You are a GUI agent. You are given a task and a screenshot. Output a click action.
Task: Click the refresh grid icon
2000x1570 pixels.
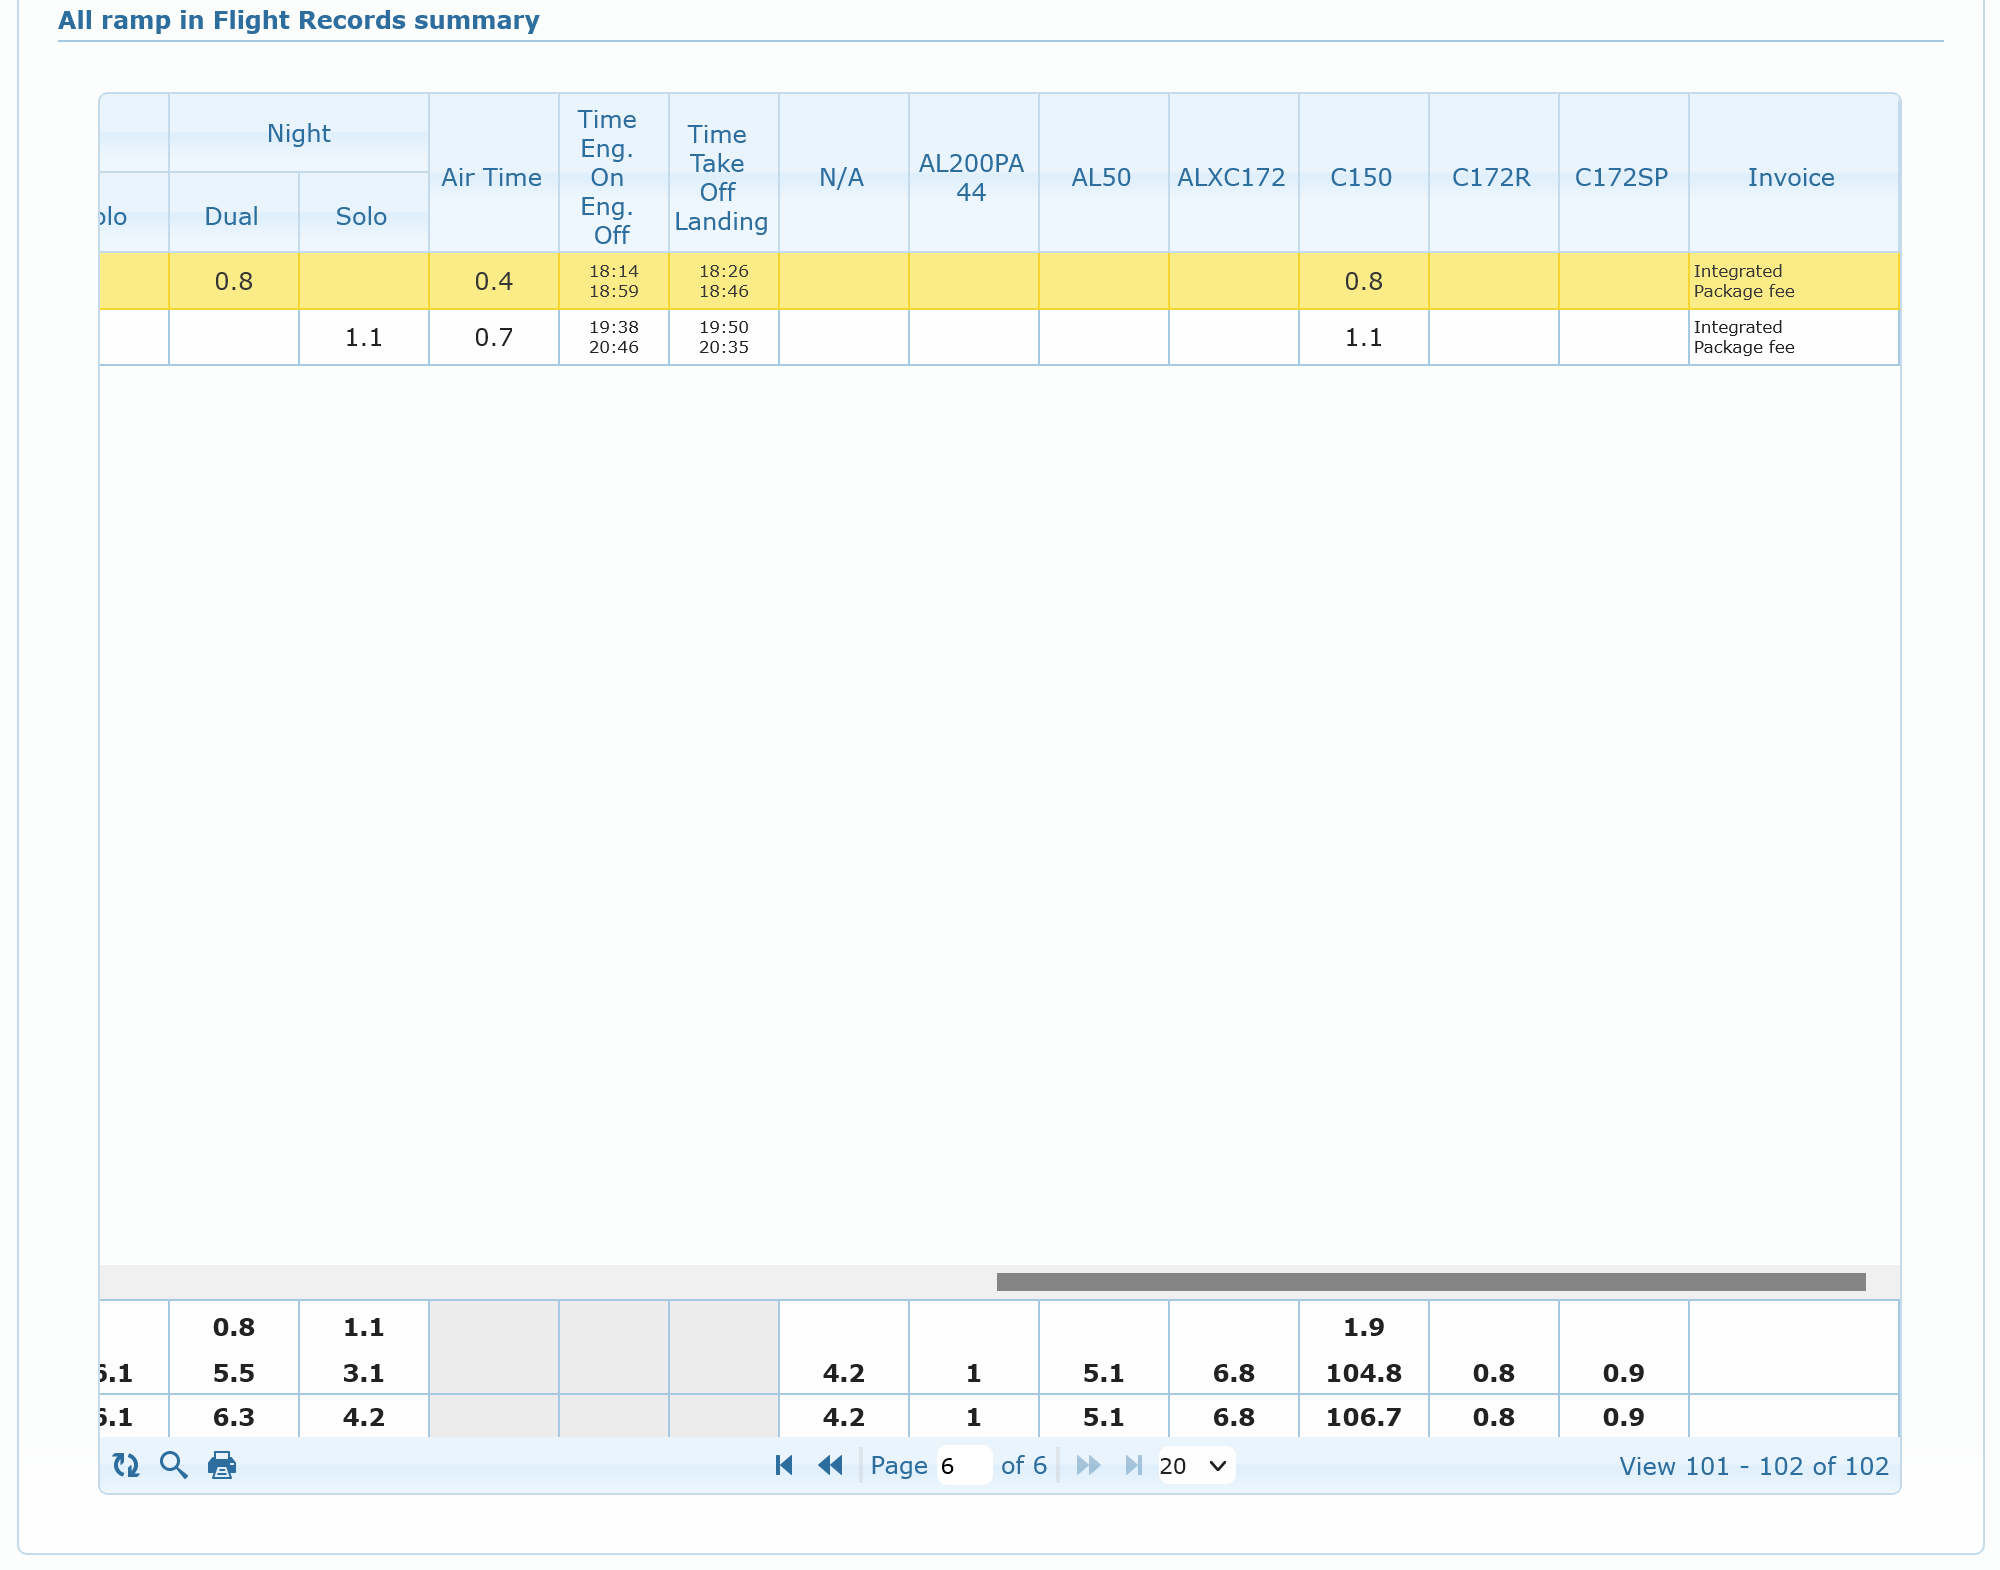[126, 1465]
